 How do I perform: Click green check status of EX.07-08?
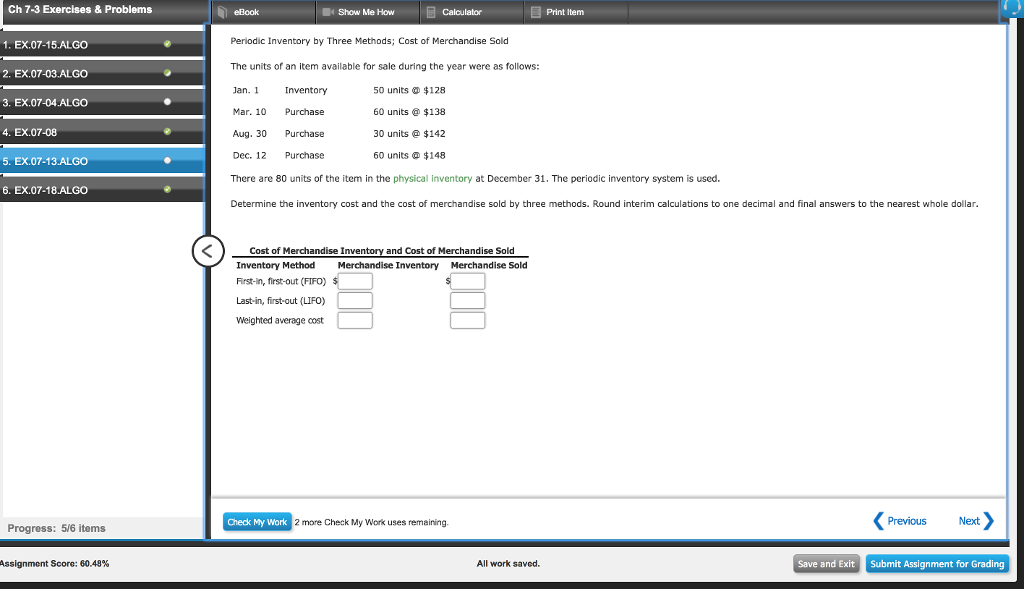(168, 131)
